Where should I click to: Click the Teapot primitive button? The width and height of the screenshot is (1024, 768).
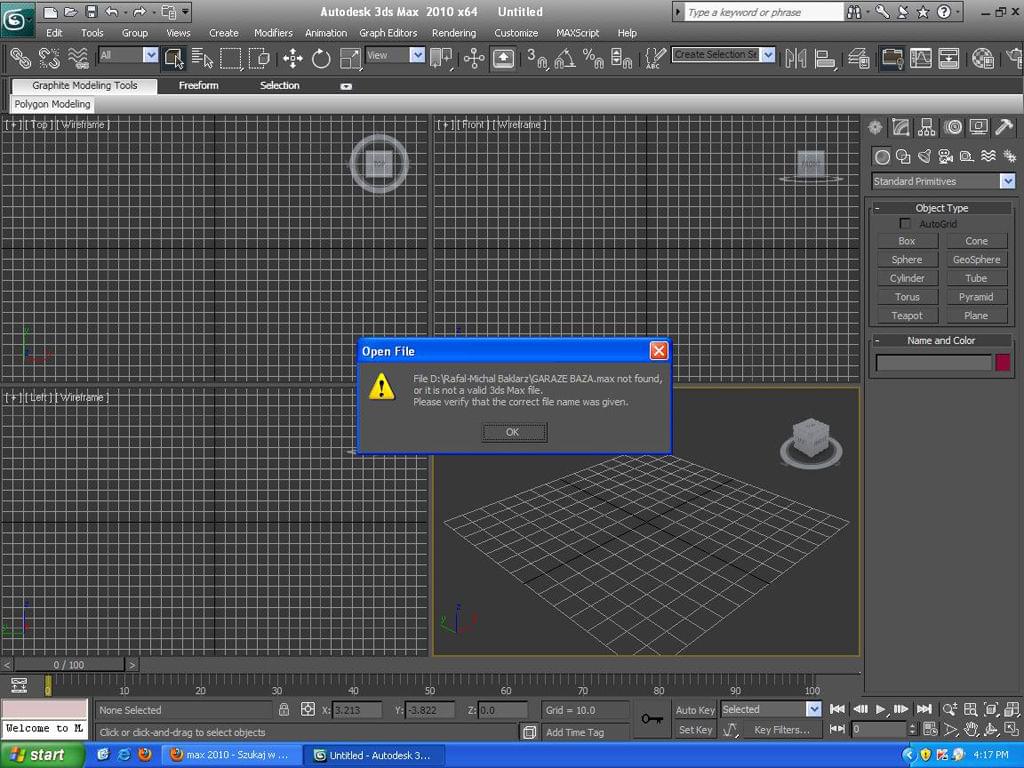(x=906, y=315)
